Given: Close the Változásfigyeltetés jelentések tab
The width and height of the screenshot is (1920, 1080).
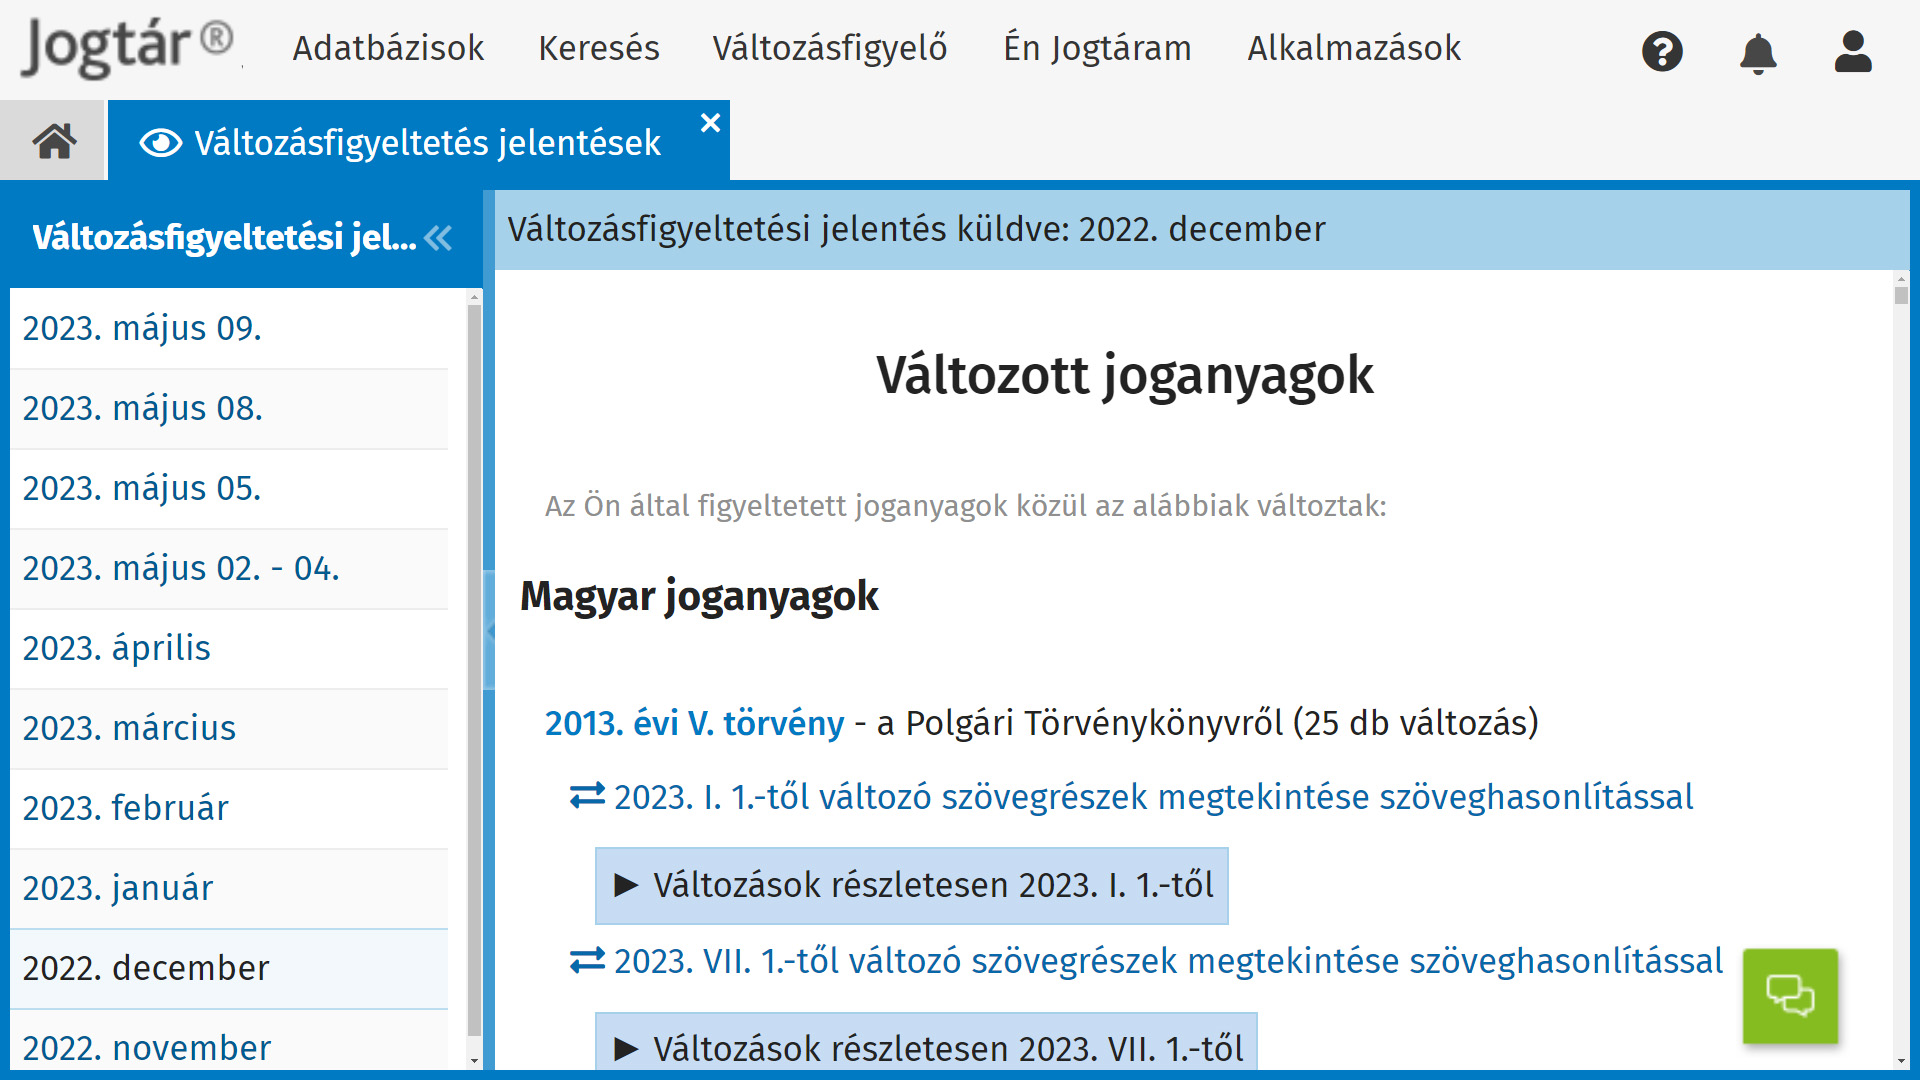Looking at the screenshot, I should tap(710, 123).
